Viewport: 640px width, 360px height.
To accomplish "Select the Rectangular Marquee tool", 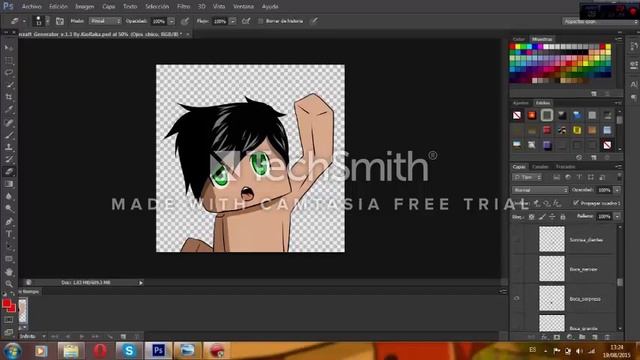I will (9, 60).
